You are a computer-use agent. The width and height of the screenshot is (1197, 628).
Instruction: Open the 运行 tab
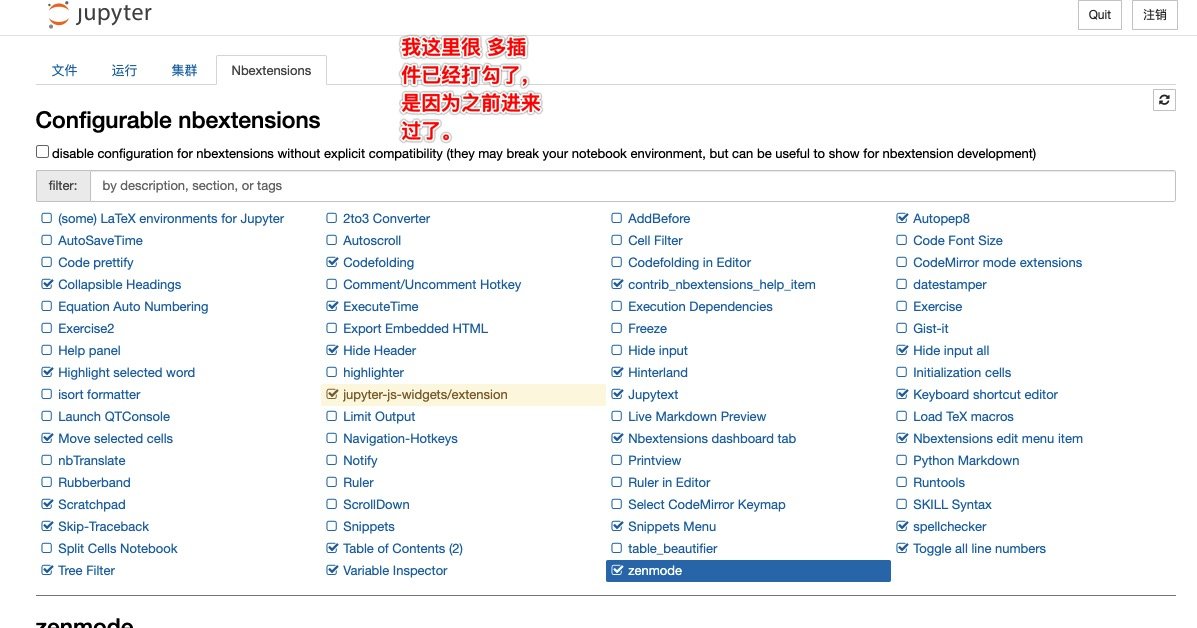point(124,70)
